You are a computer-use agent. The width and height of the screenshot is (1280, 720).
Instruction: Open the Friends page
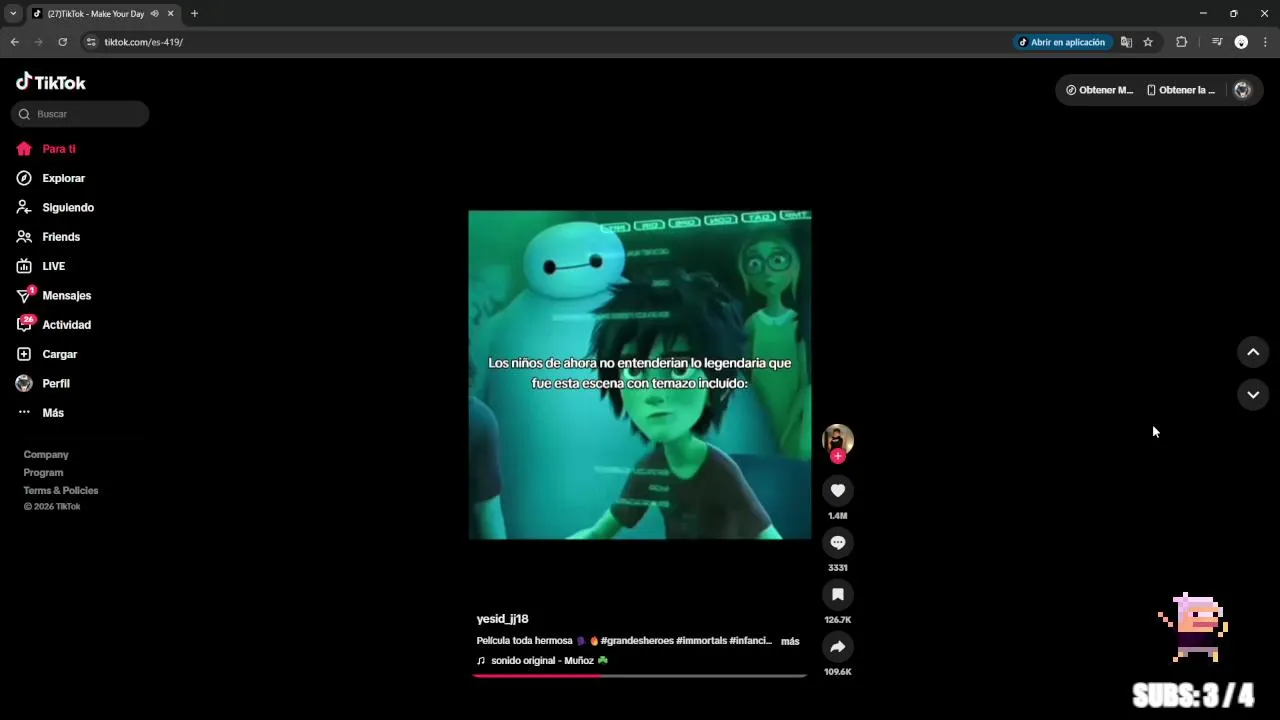coord(61,237)
